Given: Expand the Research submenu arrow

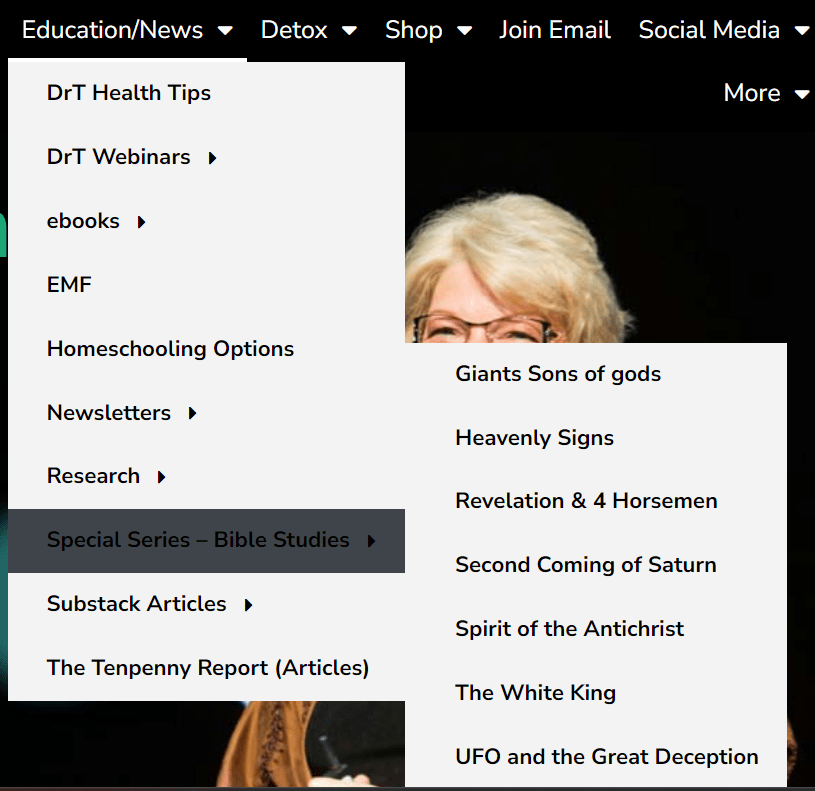Looking at the screenshot, I should tap(161, 477).
